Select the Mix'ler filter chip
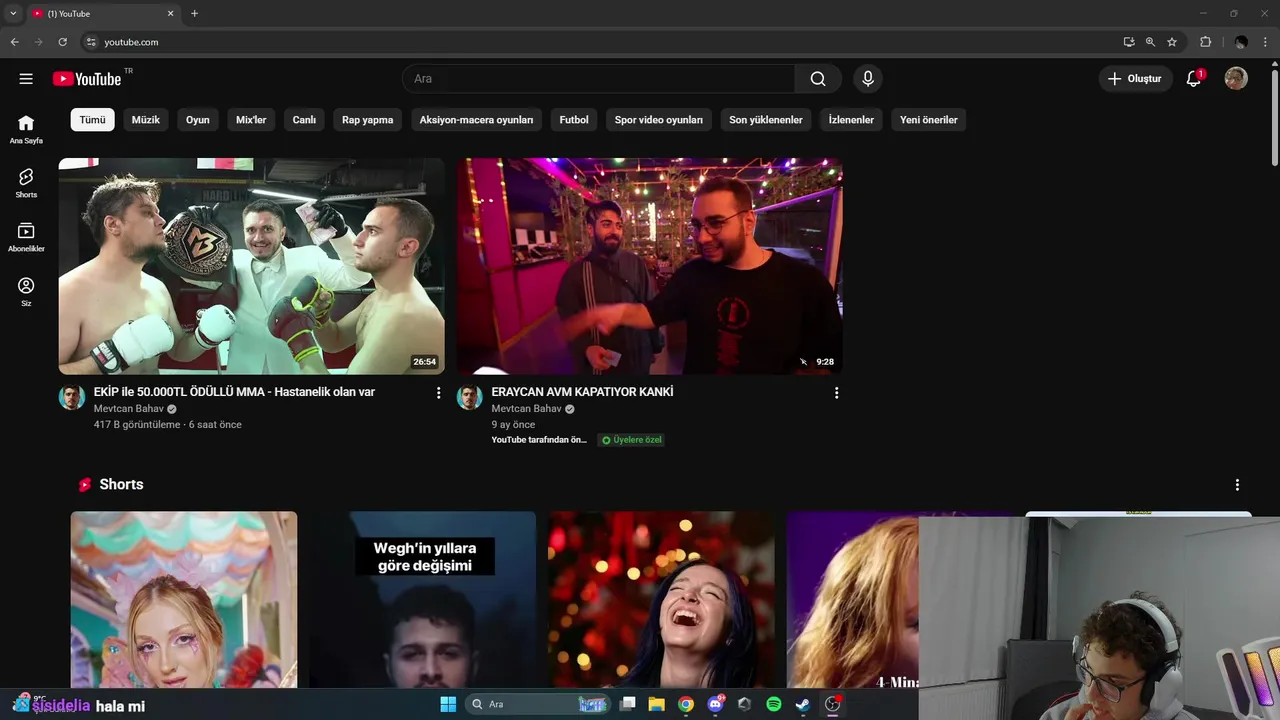This screenshot has height=720, width=1280. [251, 120]
